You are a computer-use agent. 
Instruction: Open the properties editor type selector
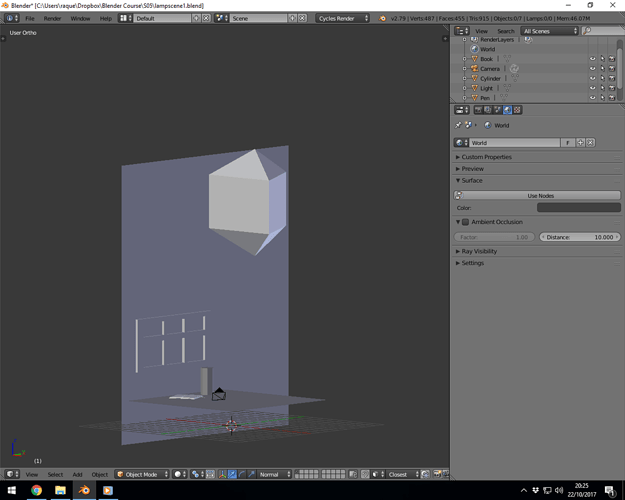point(462,110)
